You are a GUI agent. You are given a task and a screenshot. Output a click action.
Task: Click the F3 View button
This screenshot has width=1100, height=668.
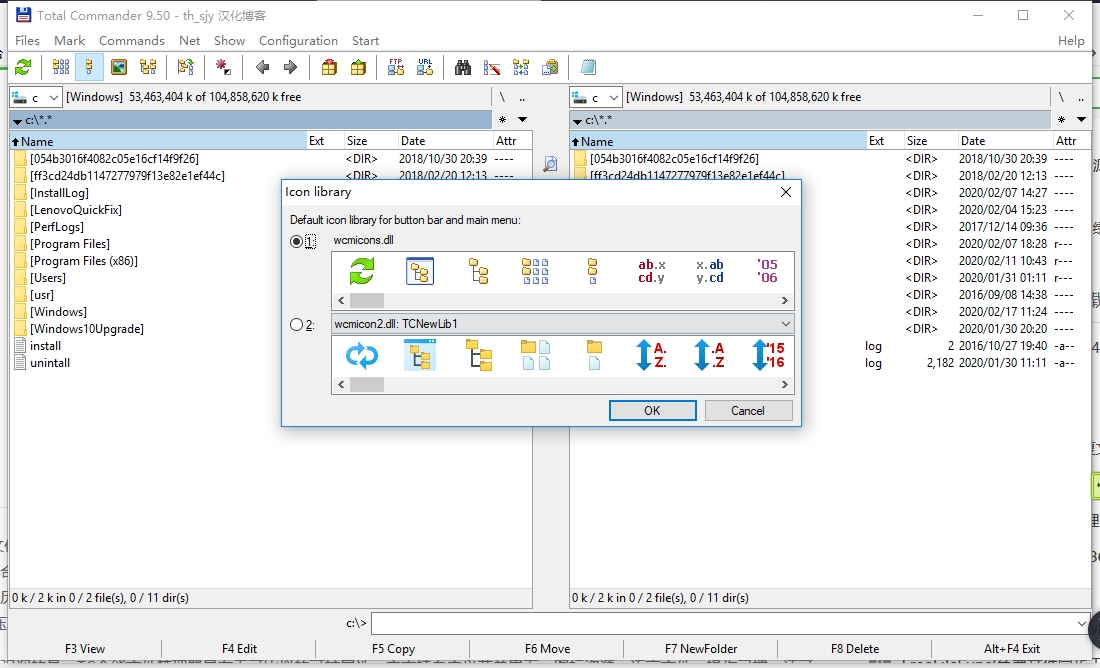pos(85,648)
